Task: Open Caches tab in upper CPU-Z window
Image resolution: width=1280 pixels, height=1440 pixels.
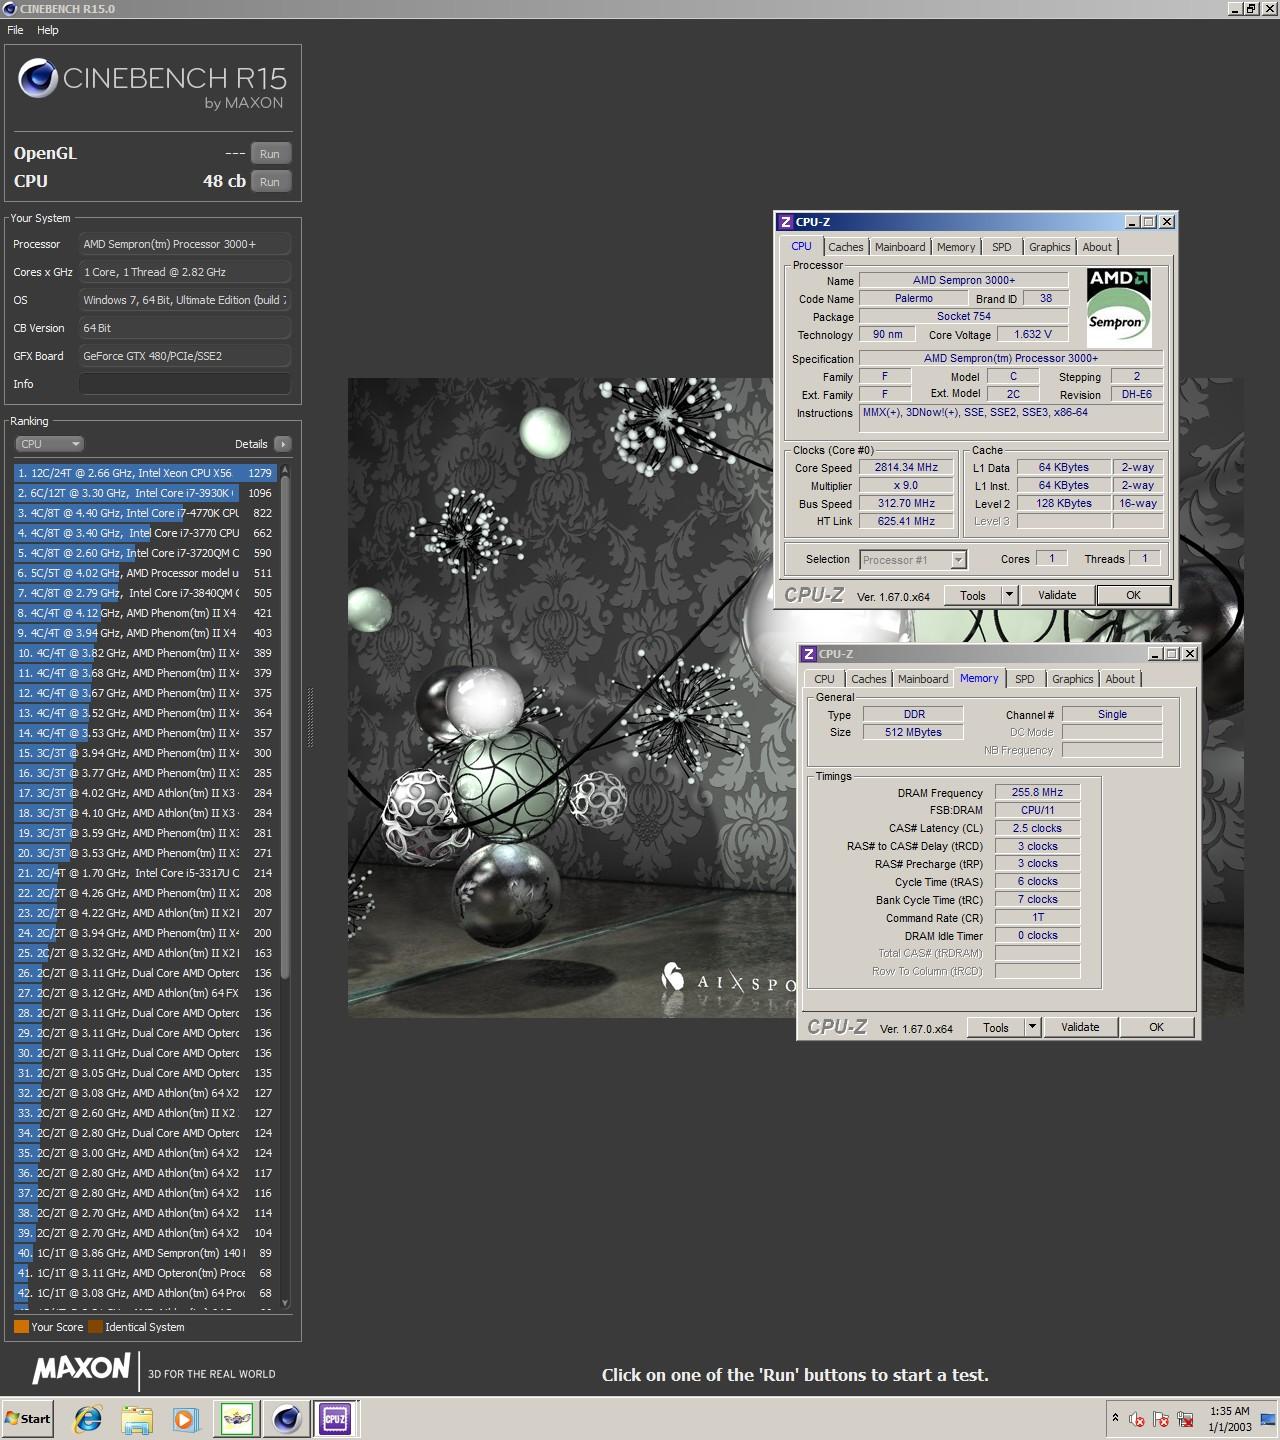Action: 845,247
